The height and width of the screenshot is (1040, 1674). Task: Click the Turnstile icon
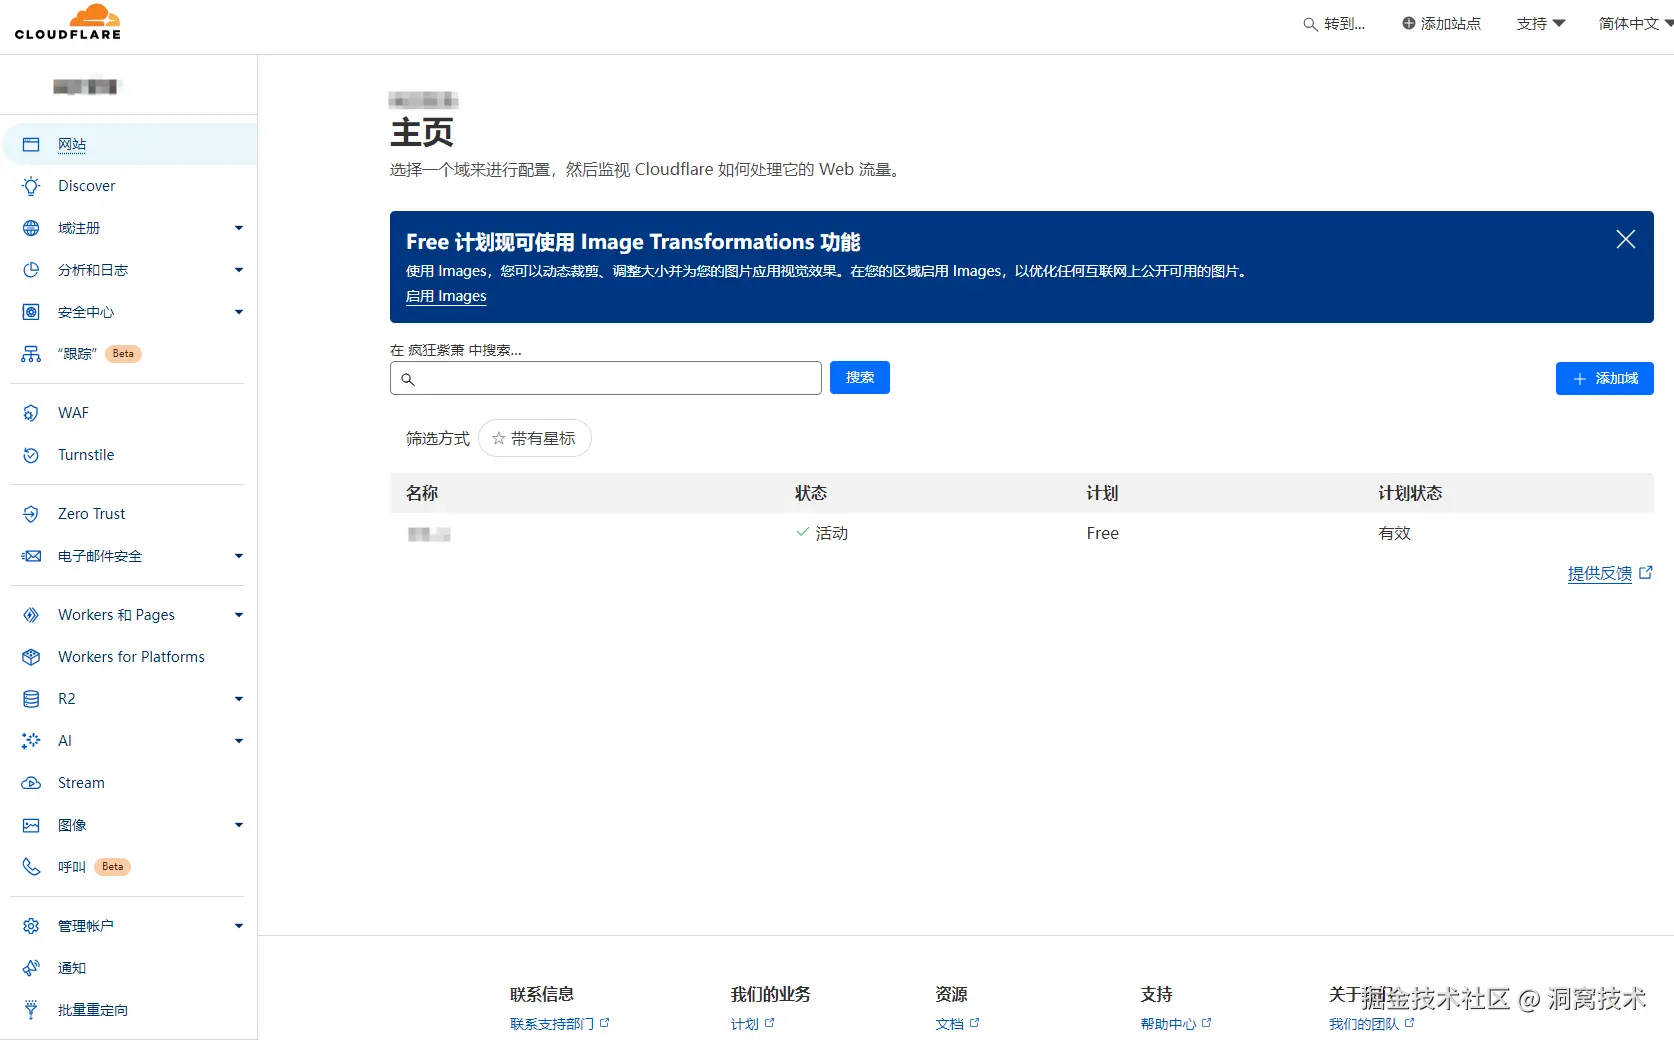pos(31,455)
